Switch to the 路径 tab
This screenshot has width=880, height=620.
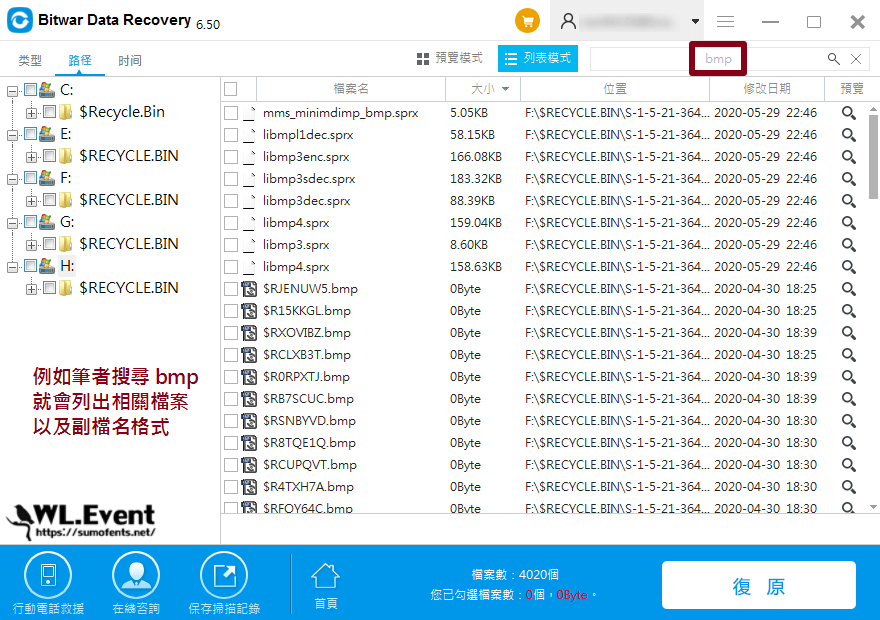[x=80, y=60]
